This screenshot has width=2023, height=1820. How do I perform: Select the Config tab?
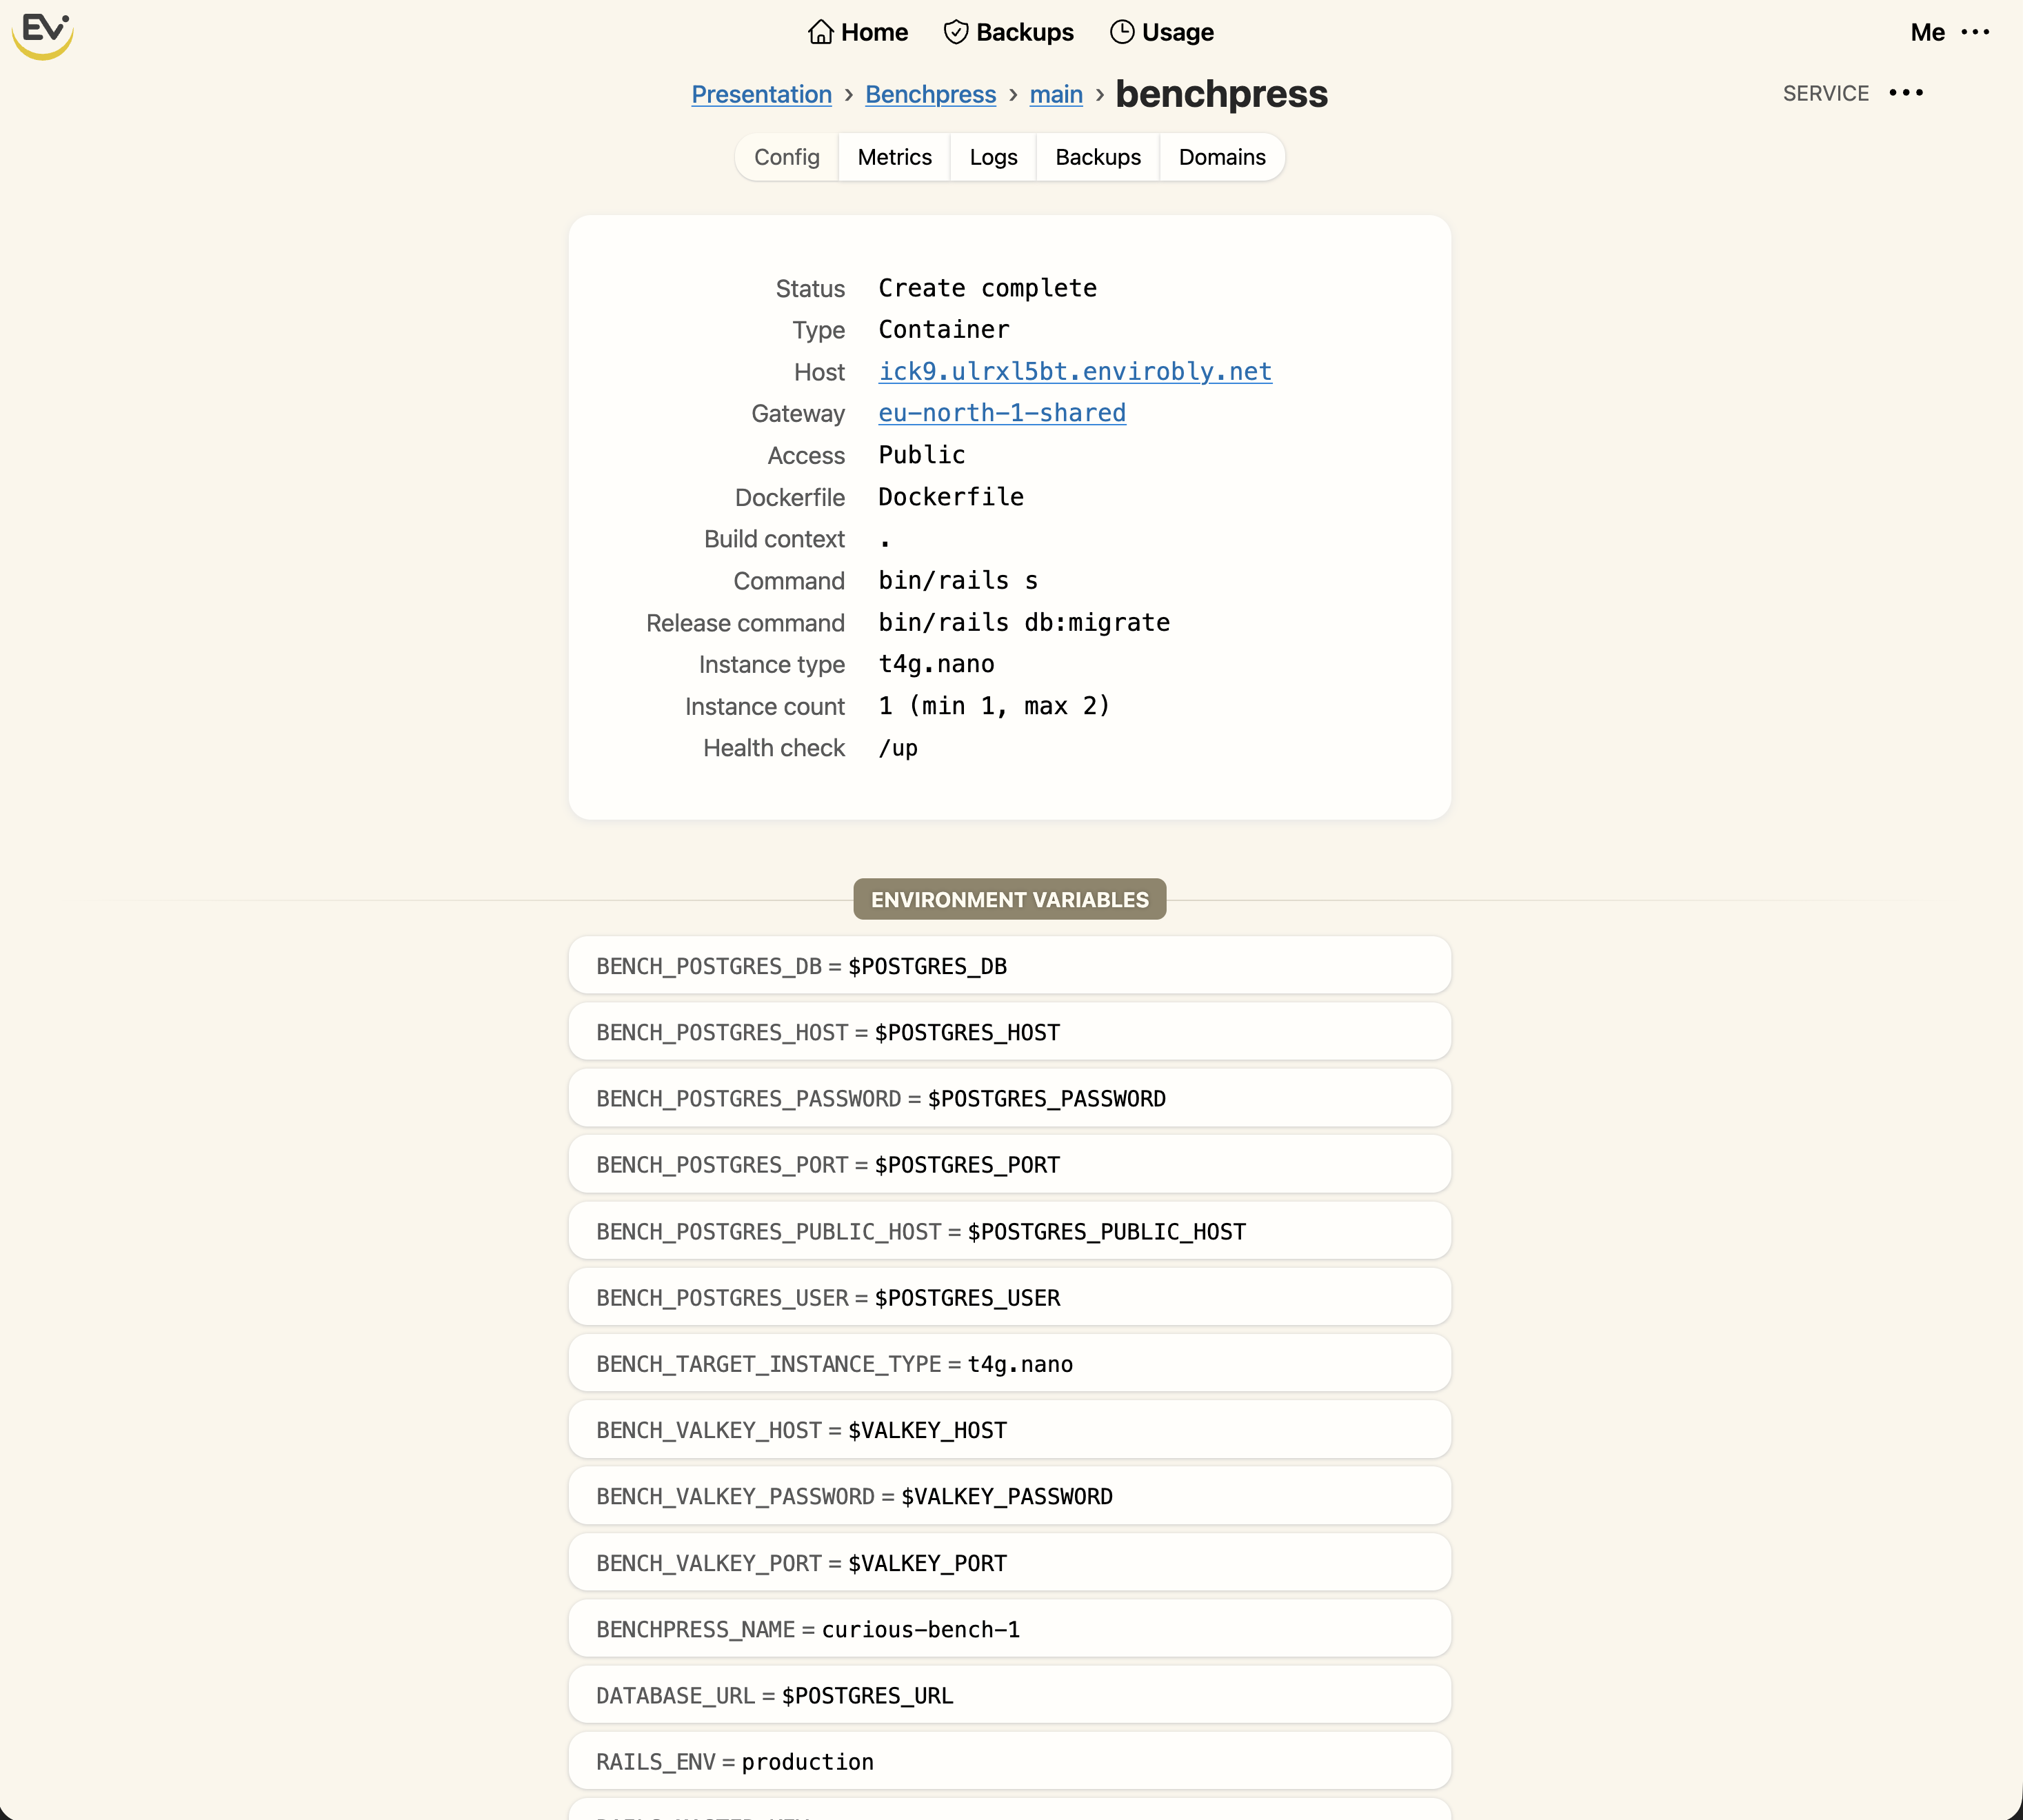pyautogui.click(x=787, y=157)
